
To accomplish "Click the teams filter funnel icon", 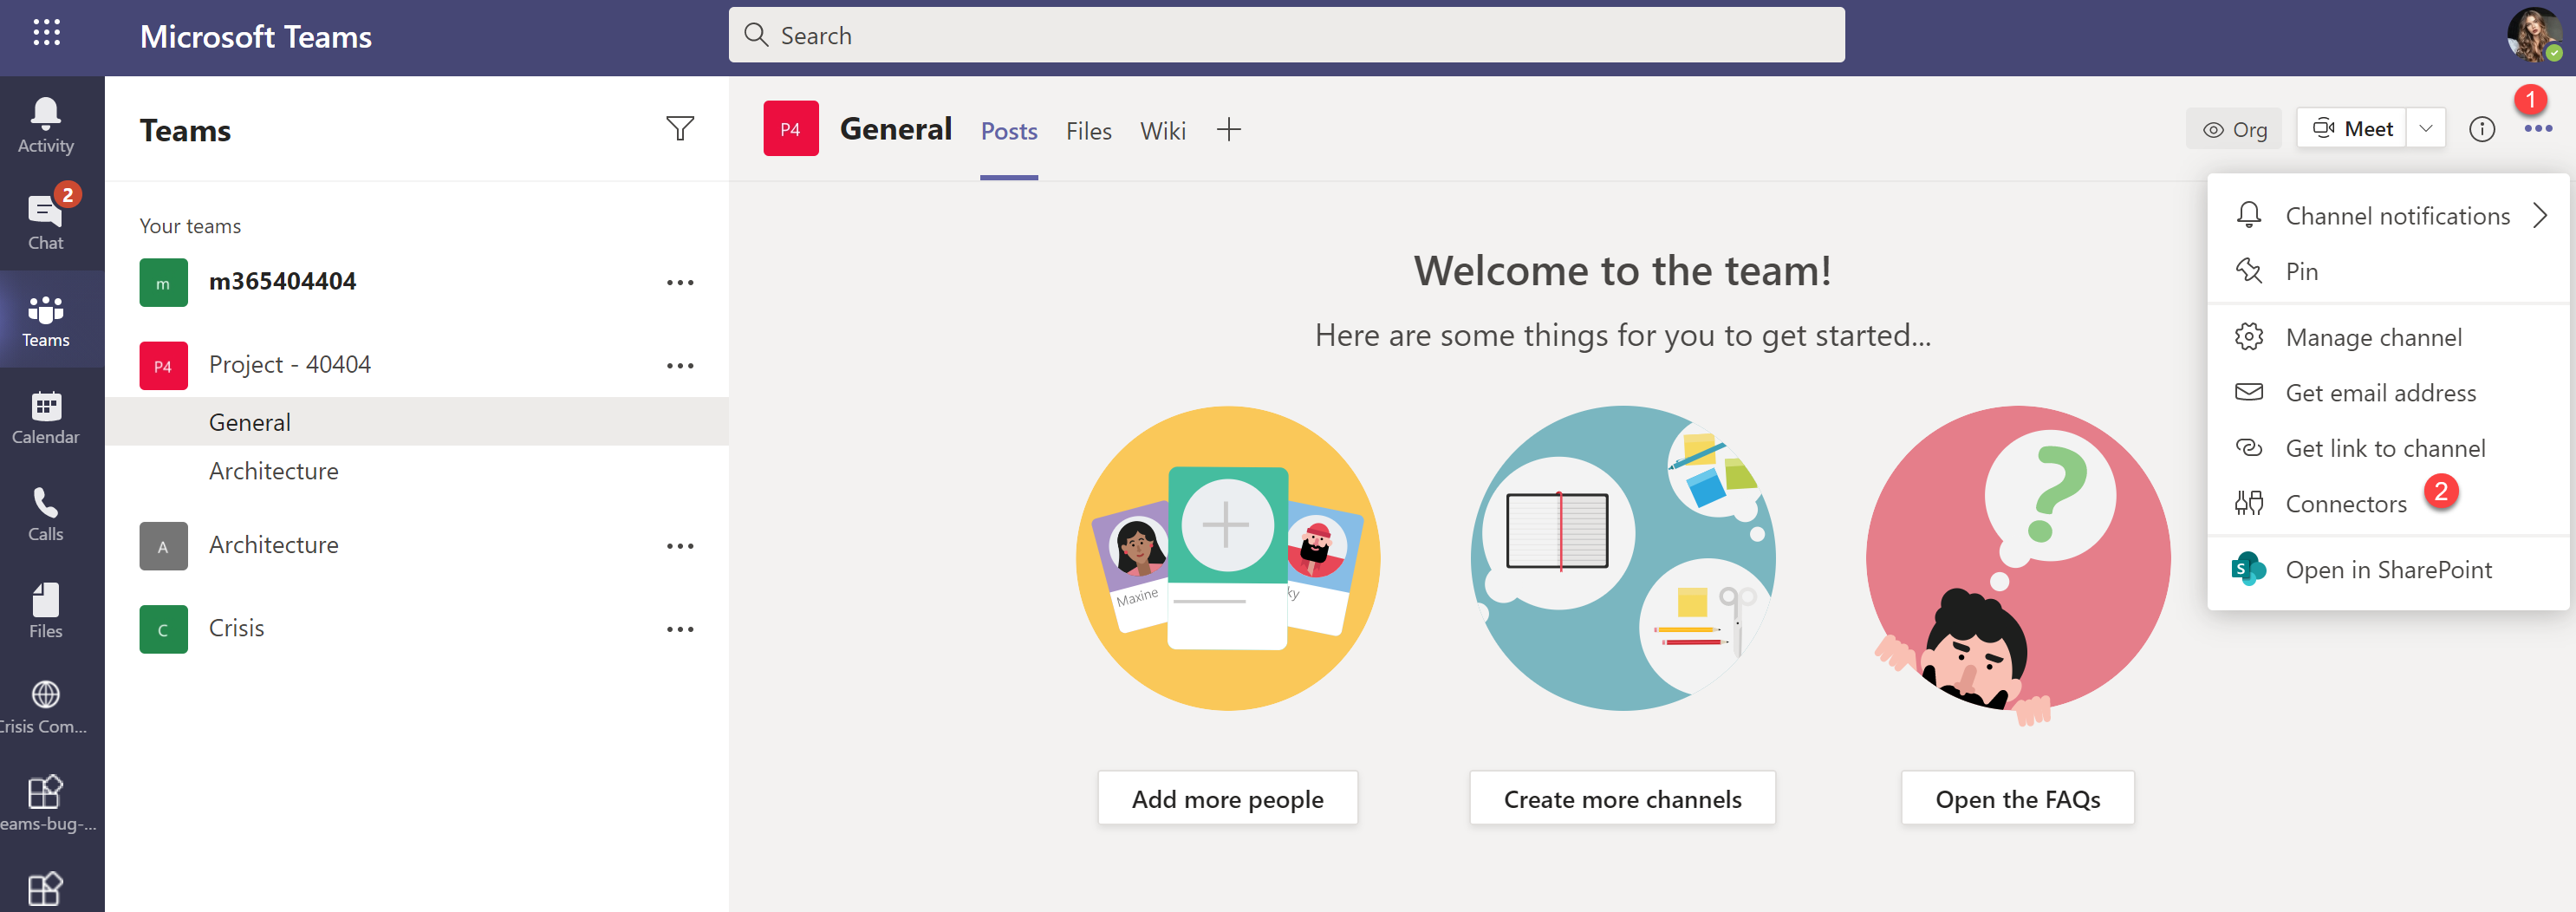I will pyautogui.click(x=681, y=128).
